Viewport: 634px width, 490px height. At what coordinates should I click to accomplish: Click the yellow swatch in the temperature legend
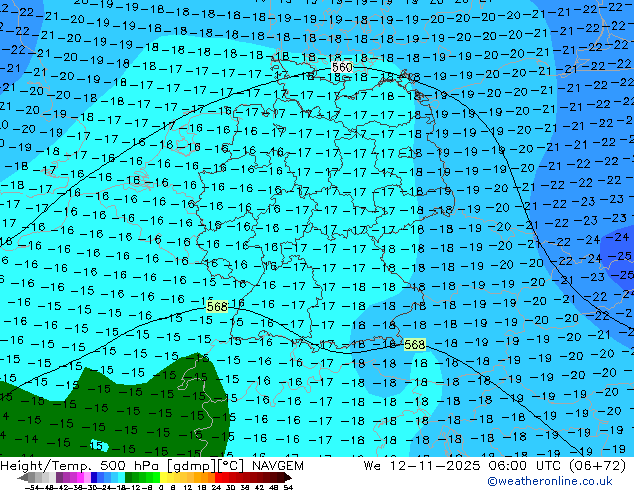(x=163, y=477)
